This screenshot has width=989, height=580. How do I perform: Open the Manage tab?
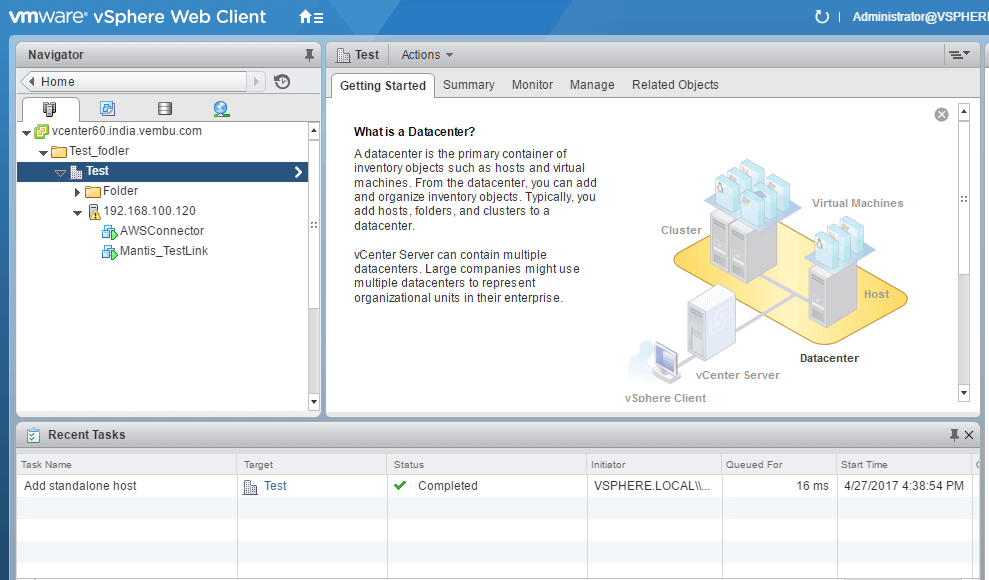coord(592,84)
